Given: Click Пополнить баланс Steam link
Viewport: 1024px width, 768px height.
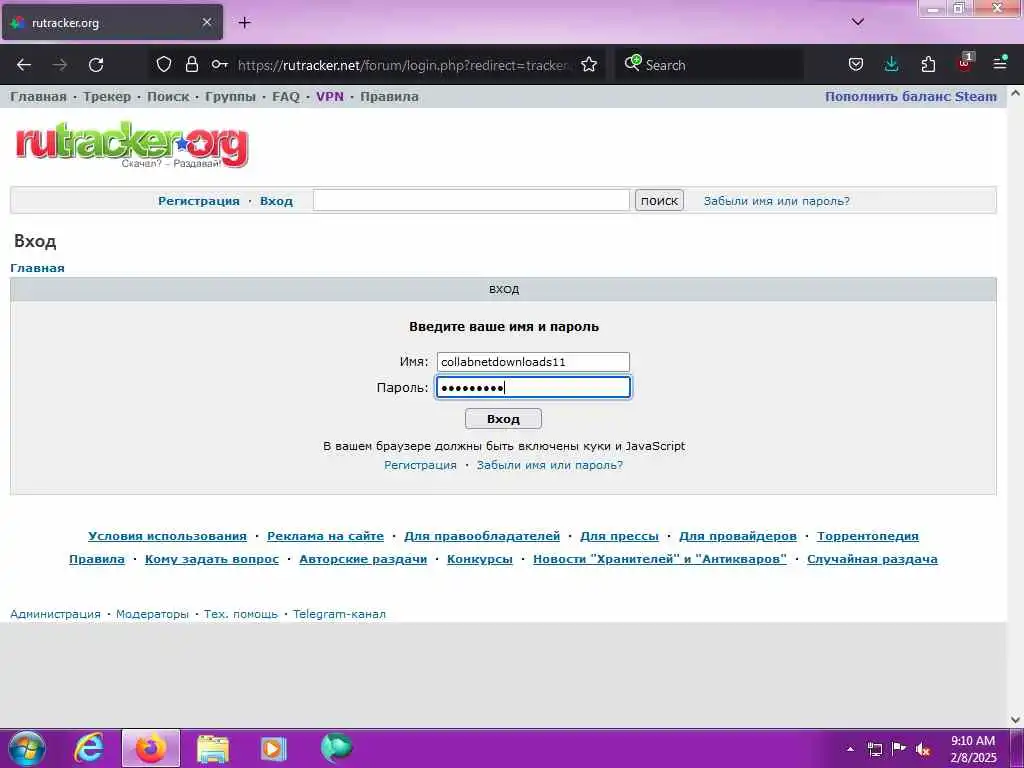Looking at the screenshot, I should [x=911, y=97].
